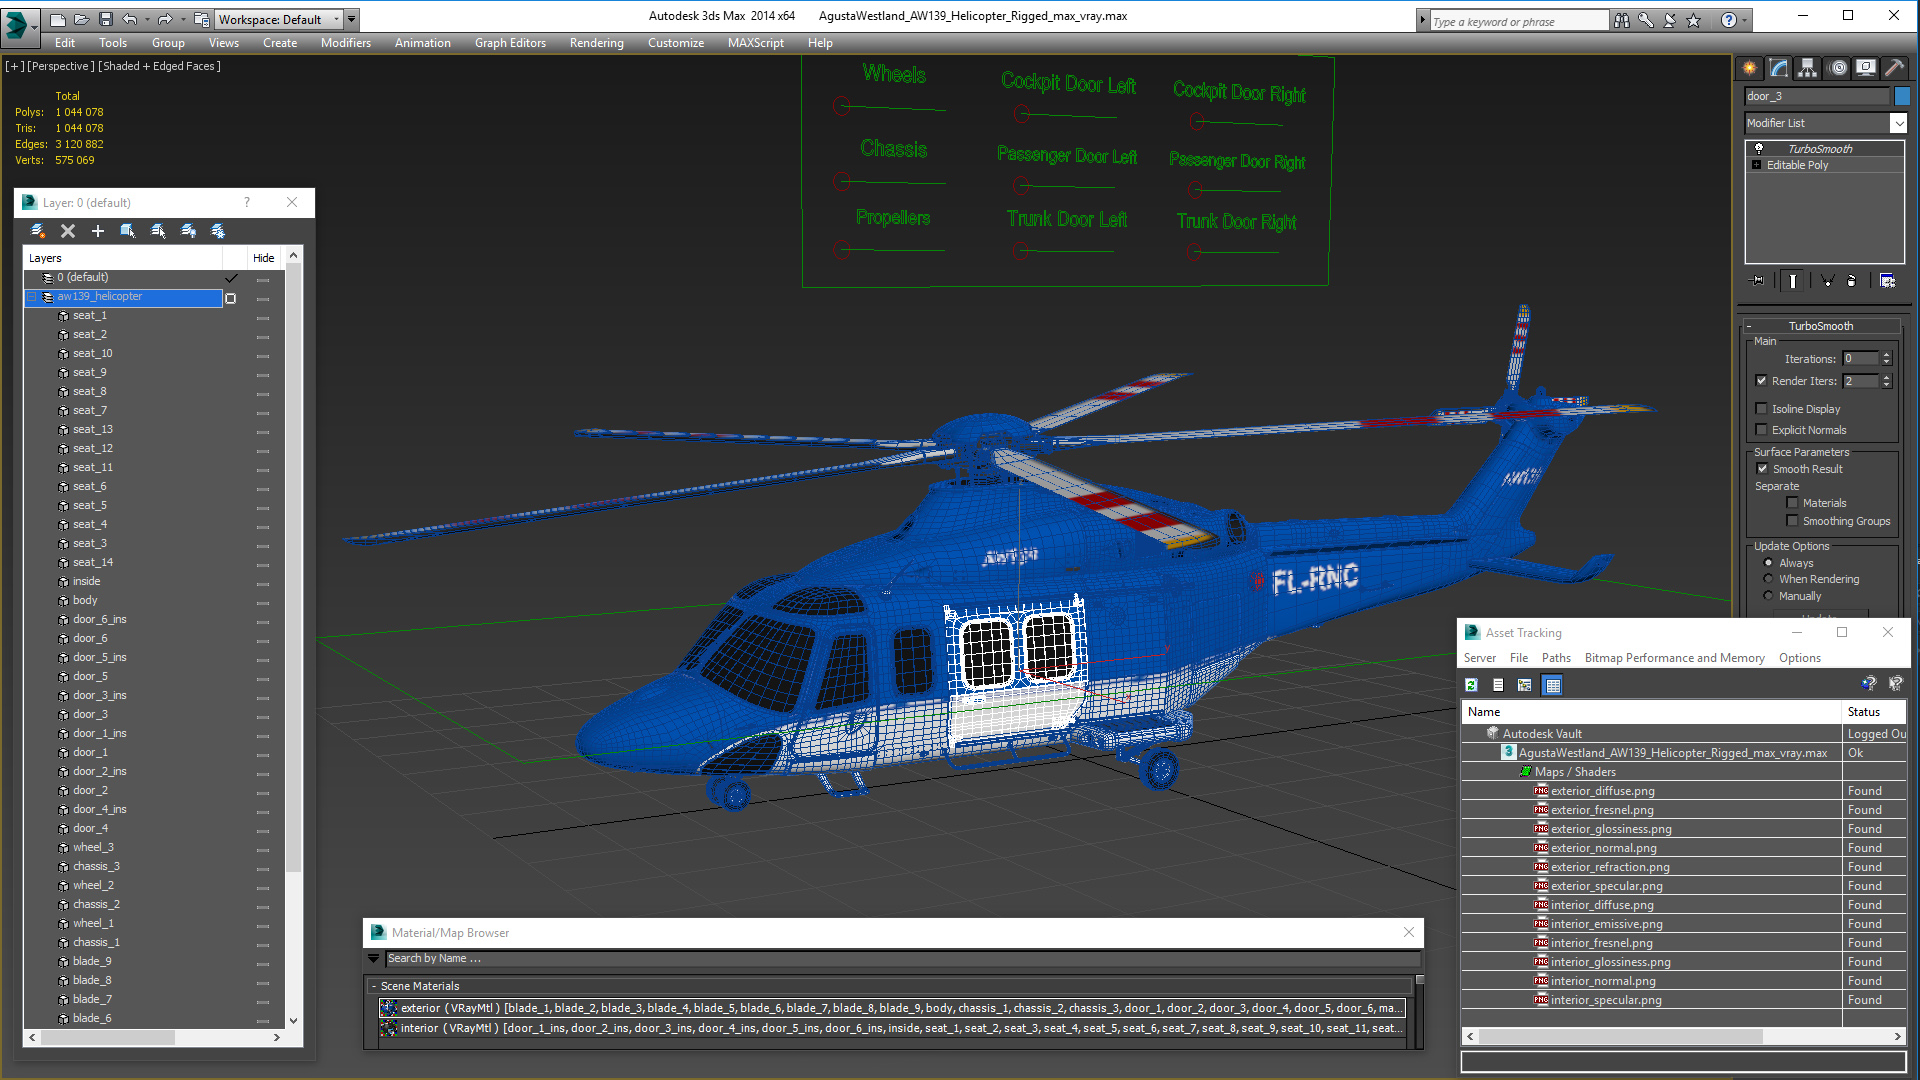Toggle Explicit Normals checkbox in TurboSmooth

coord(1762,429)
